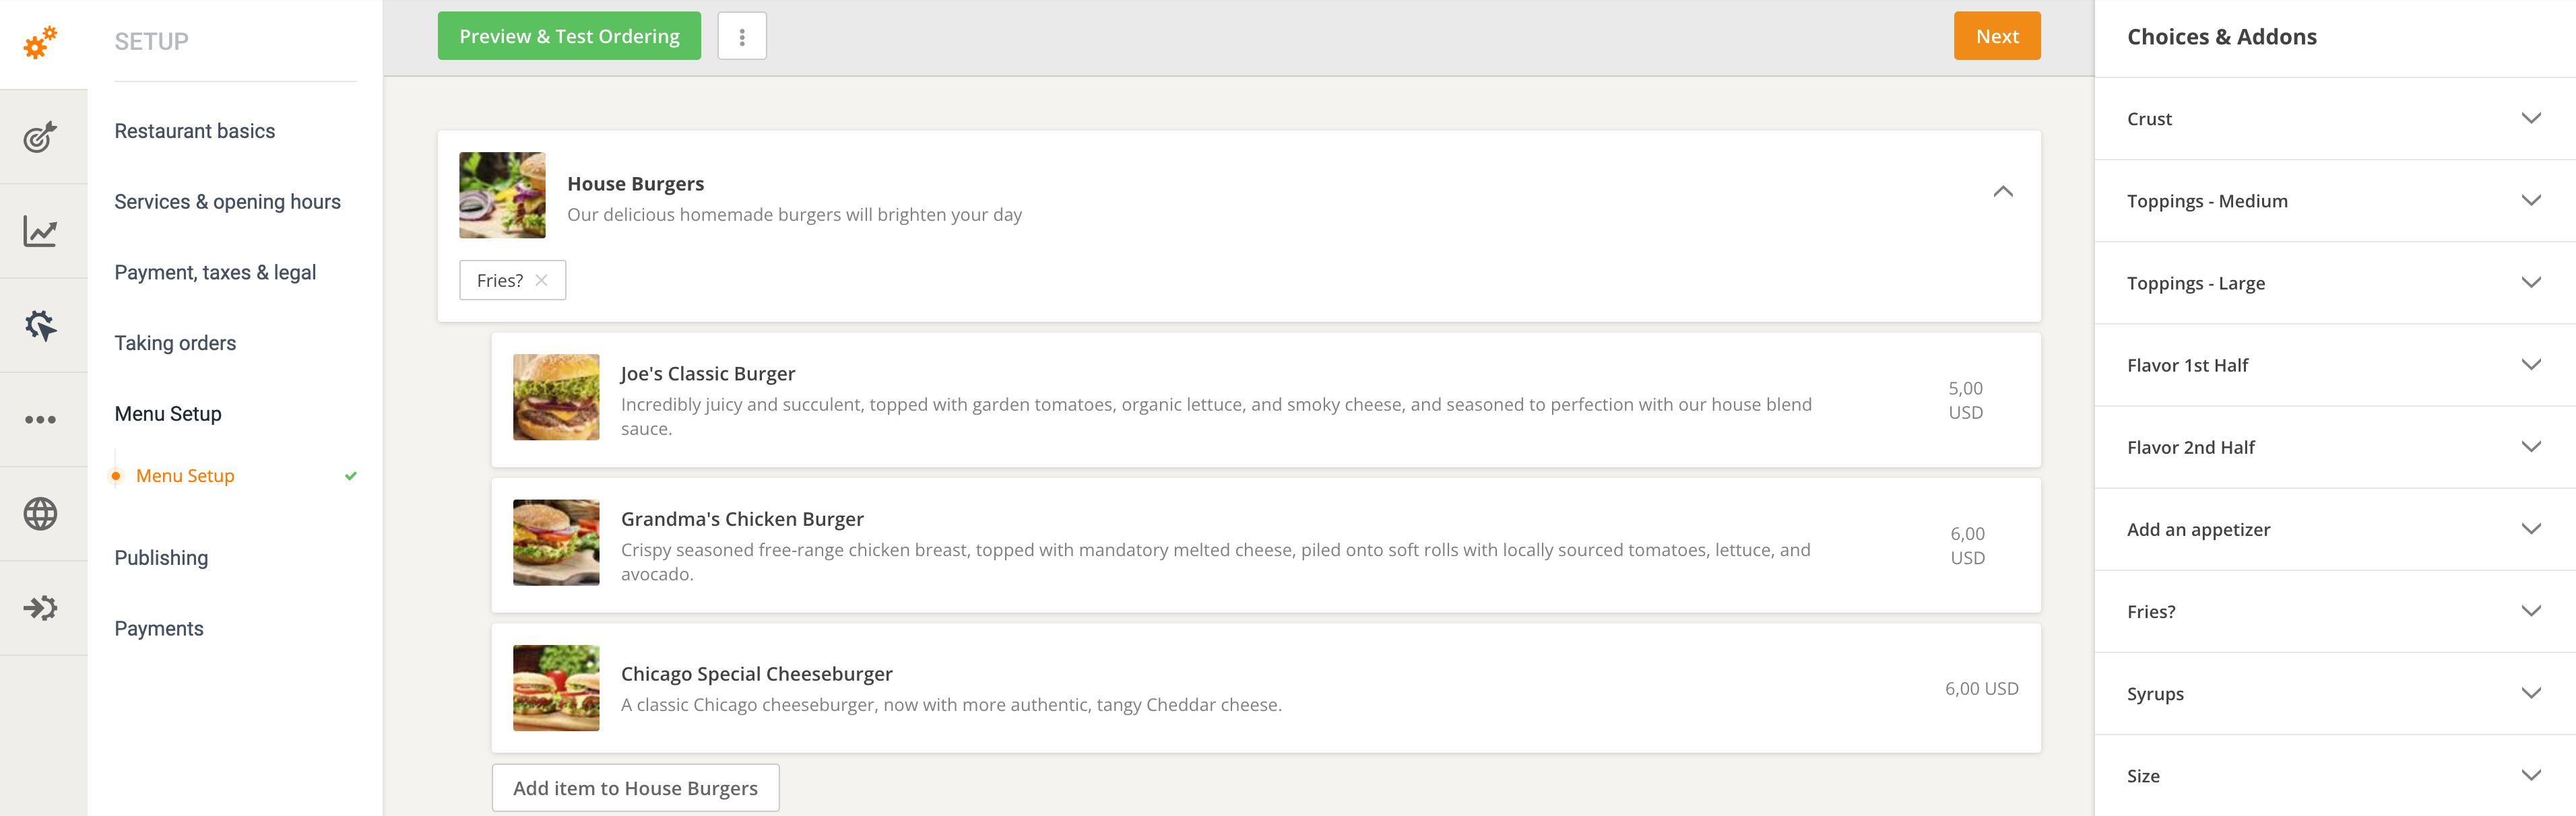Click the arrow into gear integration icon
2576x816 pixels.
tap(41, 608)
